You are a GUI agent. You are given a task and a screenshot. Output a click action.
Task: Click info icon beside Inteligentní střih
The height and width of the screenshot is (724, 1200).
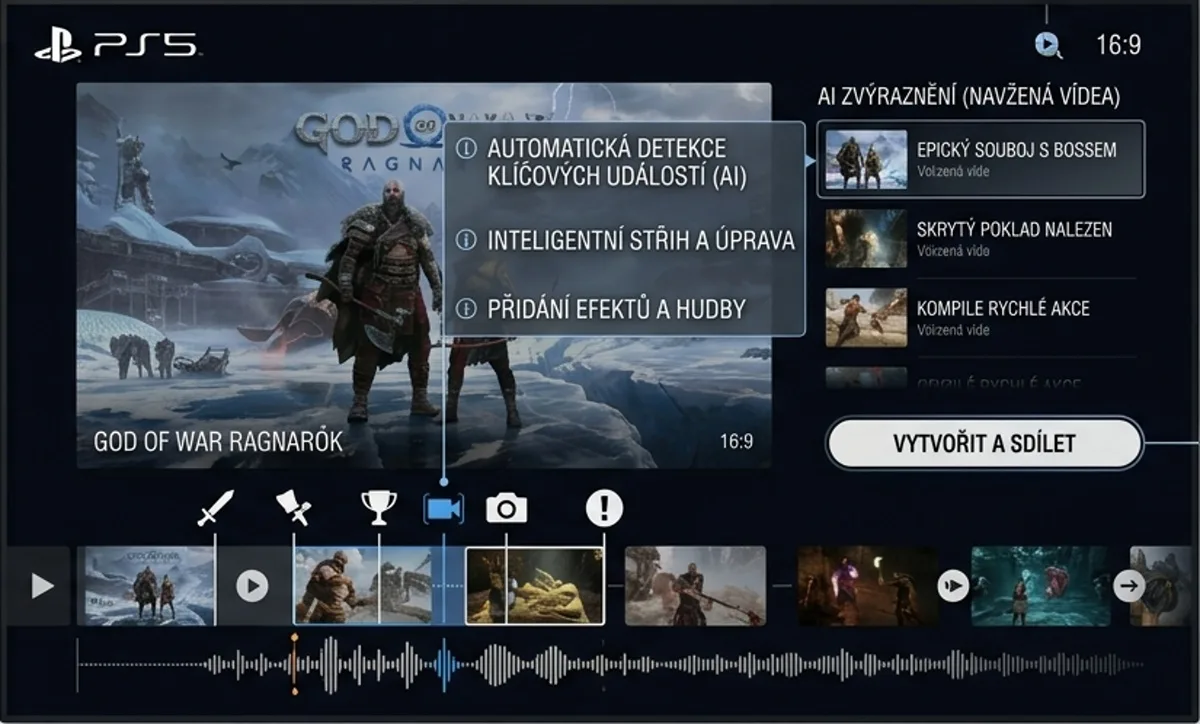[x=465, y=240]
